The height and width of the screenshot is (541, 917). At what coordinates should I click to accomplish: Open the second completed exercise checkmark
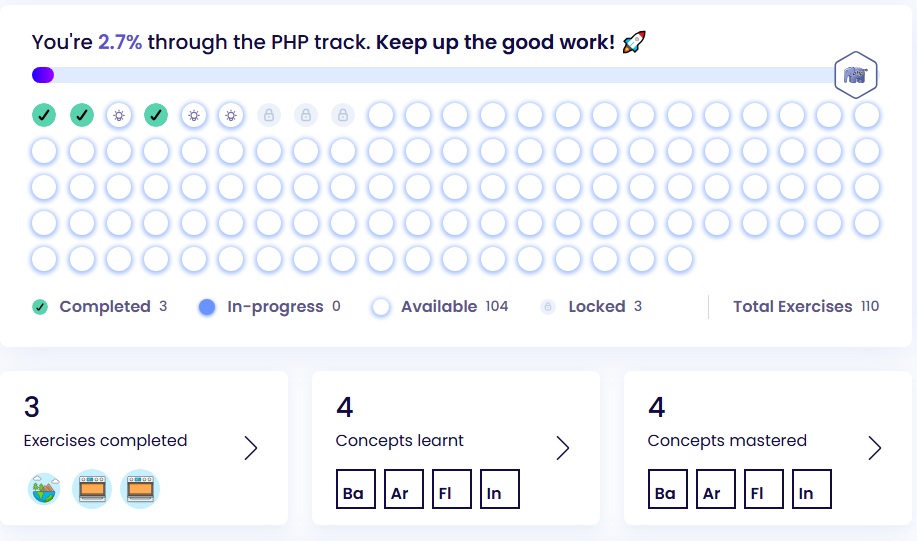tap(81, 115)
